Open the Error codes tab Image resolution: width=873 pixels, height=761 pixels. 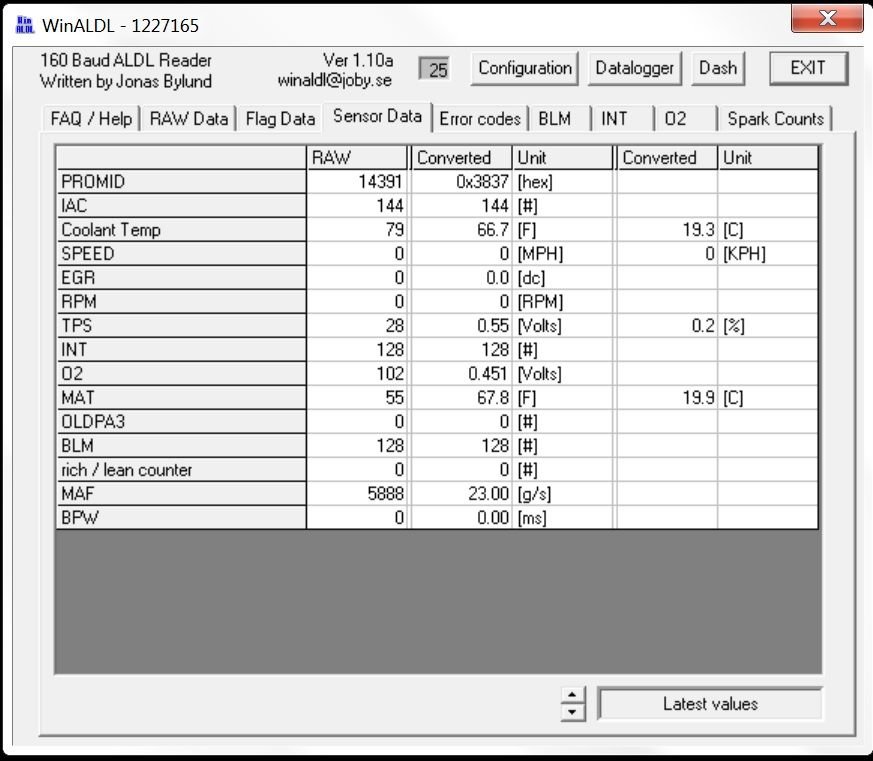[480, 119]
